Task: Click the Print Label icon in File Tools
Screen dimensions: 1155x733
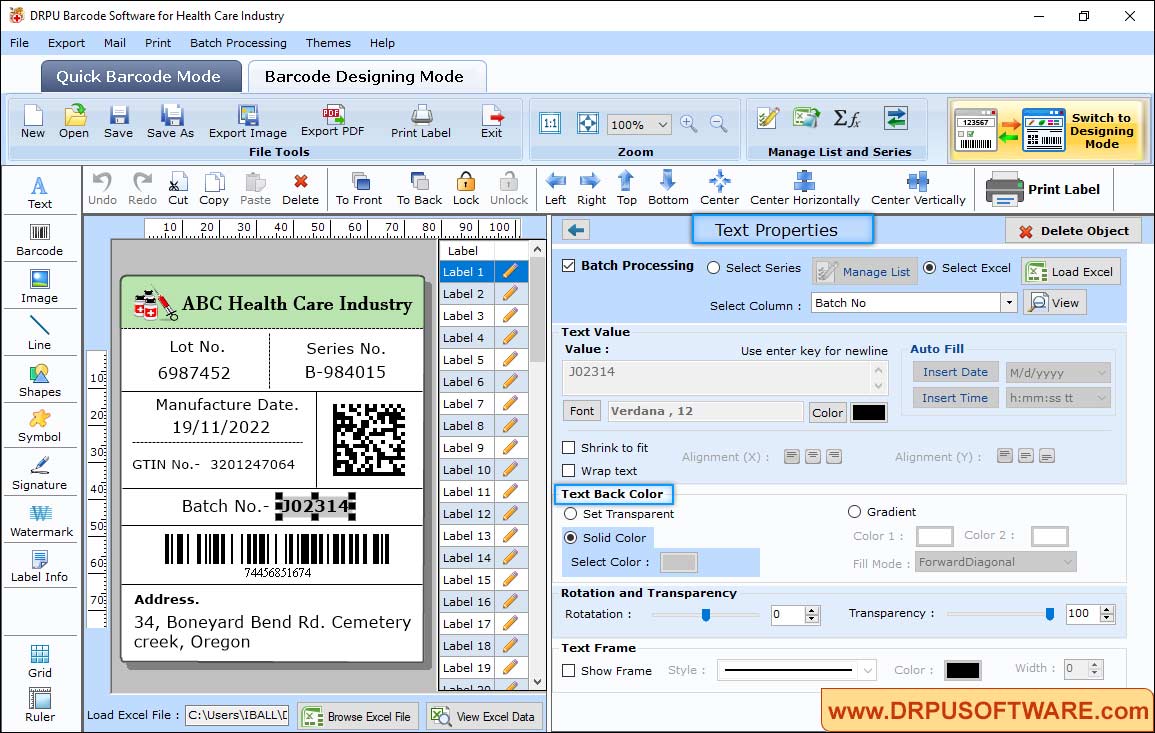Action: click(x=421, y=122)
